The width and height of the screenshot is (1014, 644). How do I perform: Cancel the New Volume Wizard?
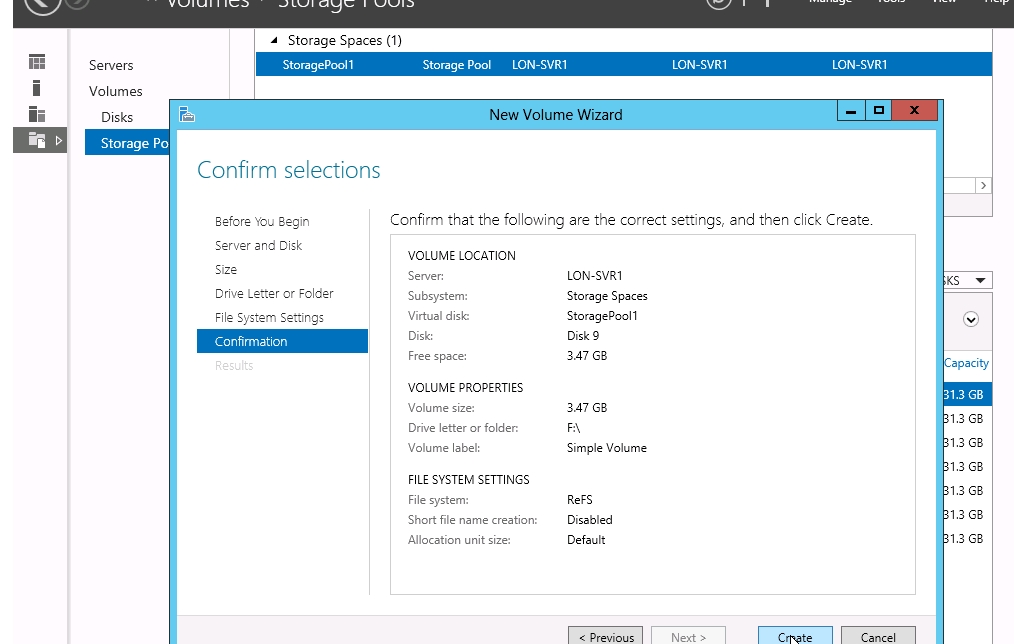pyautogui.click(x=878, y=636)
